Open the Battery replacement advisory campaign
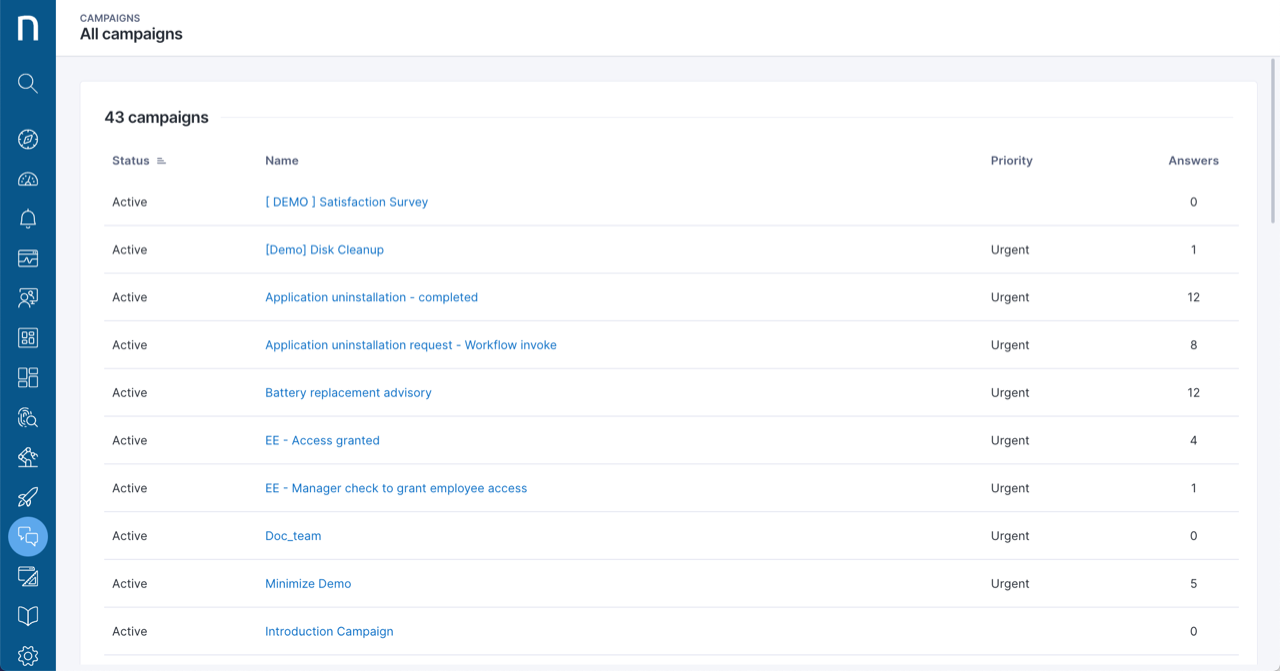Image resolution: width=1280 pixels, height=671 pixels. (x=348, y=392)
